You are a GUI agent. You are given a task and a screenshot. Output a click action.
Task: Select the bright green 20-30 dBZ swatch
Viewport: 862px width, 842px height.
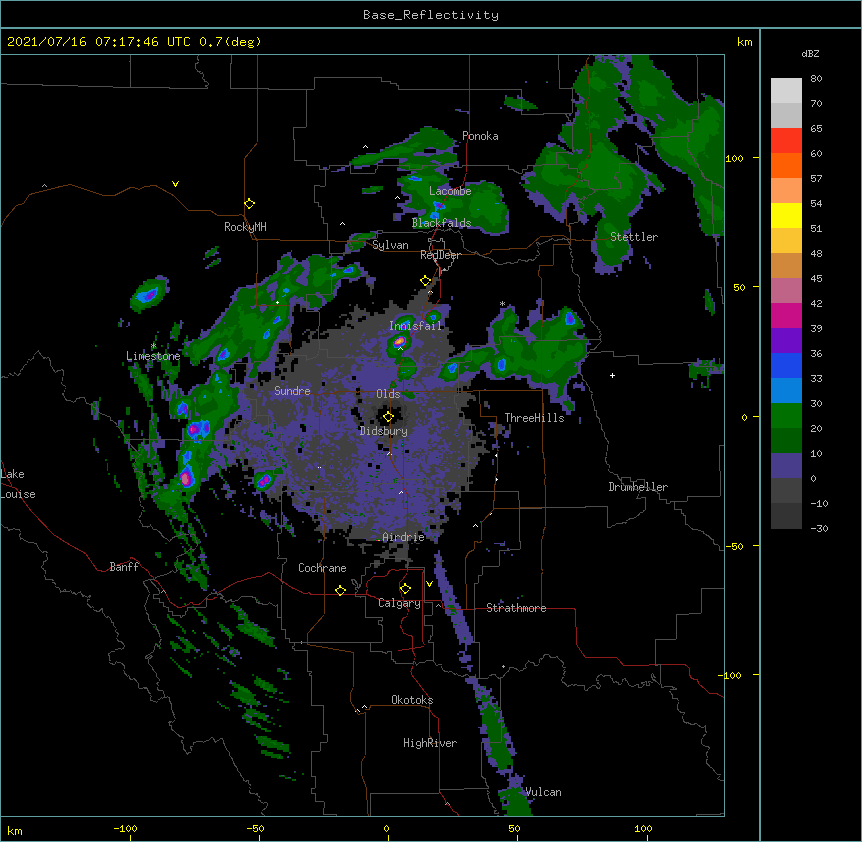point(786,416)
